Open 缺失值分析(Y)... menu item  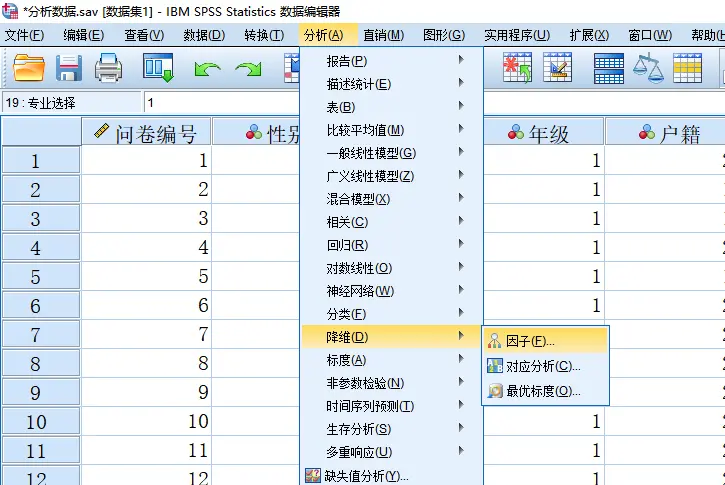391,475
